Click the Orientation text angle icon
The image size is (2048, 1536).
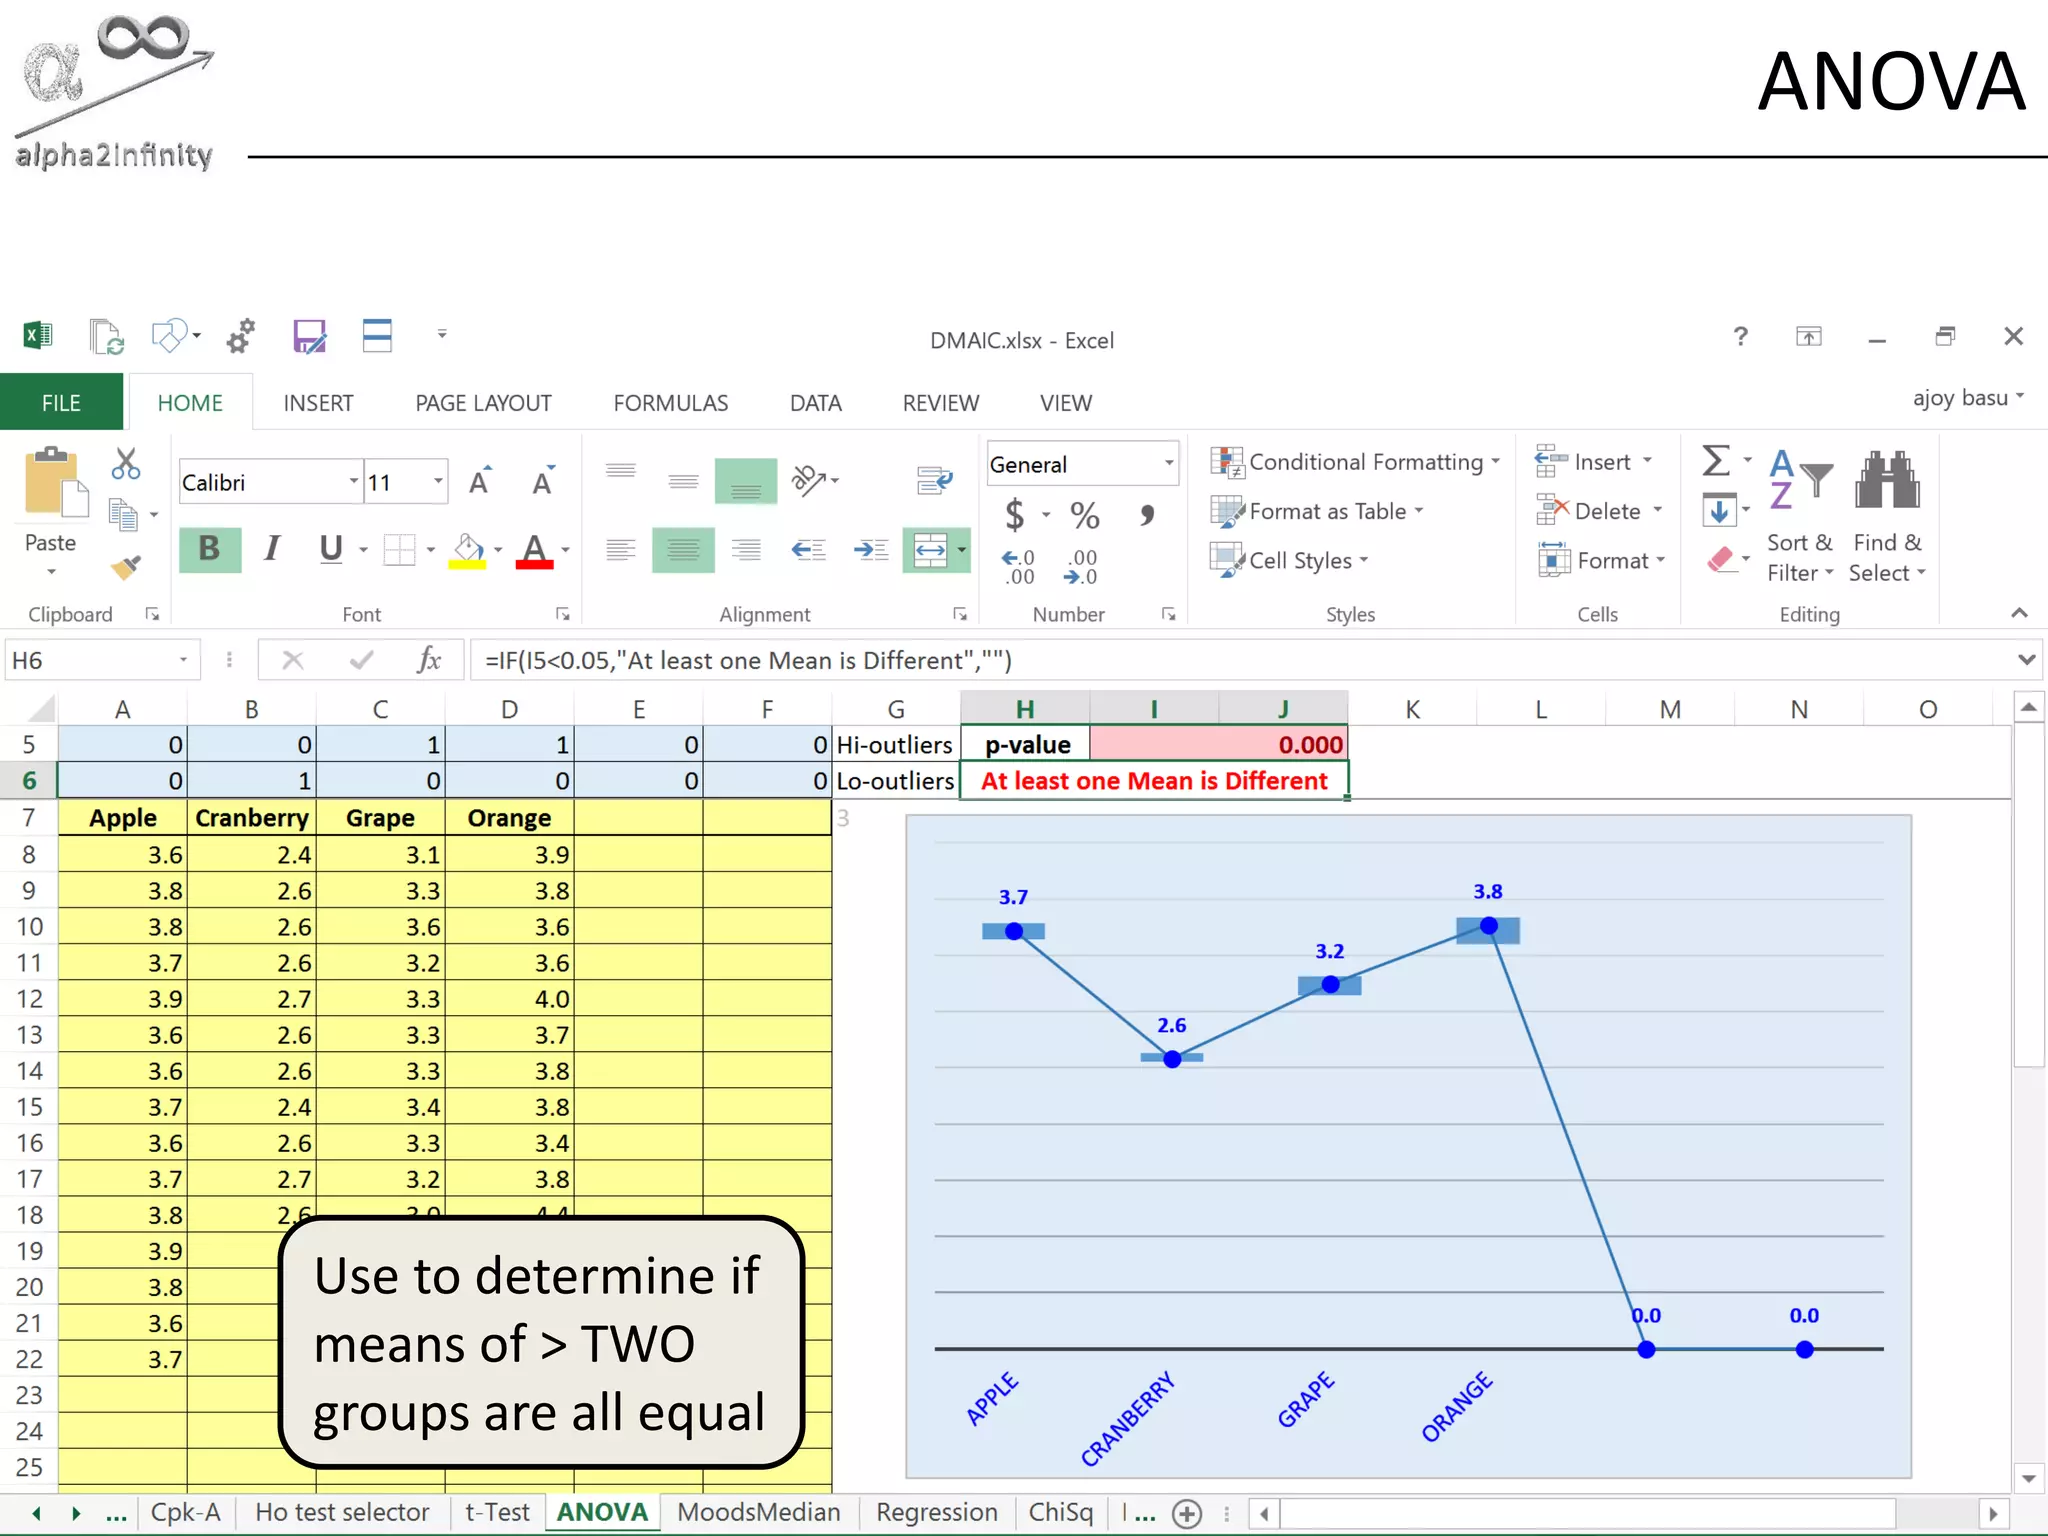click(x=809, y=481)
